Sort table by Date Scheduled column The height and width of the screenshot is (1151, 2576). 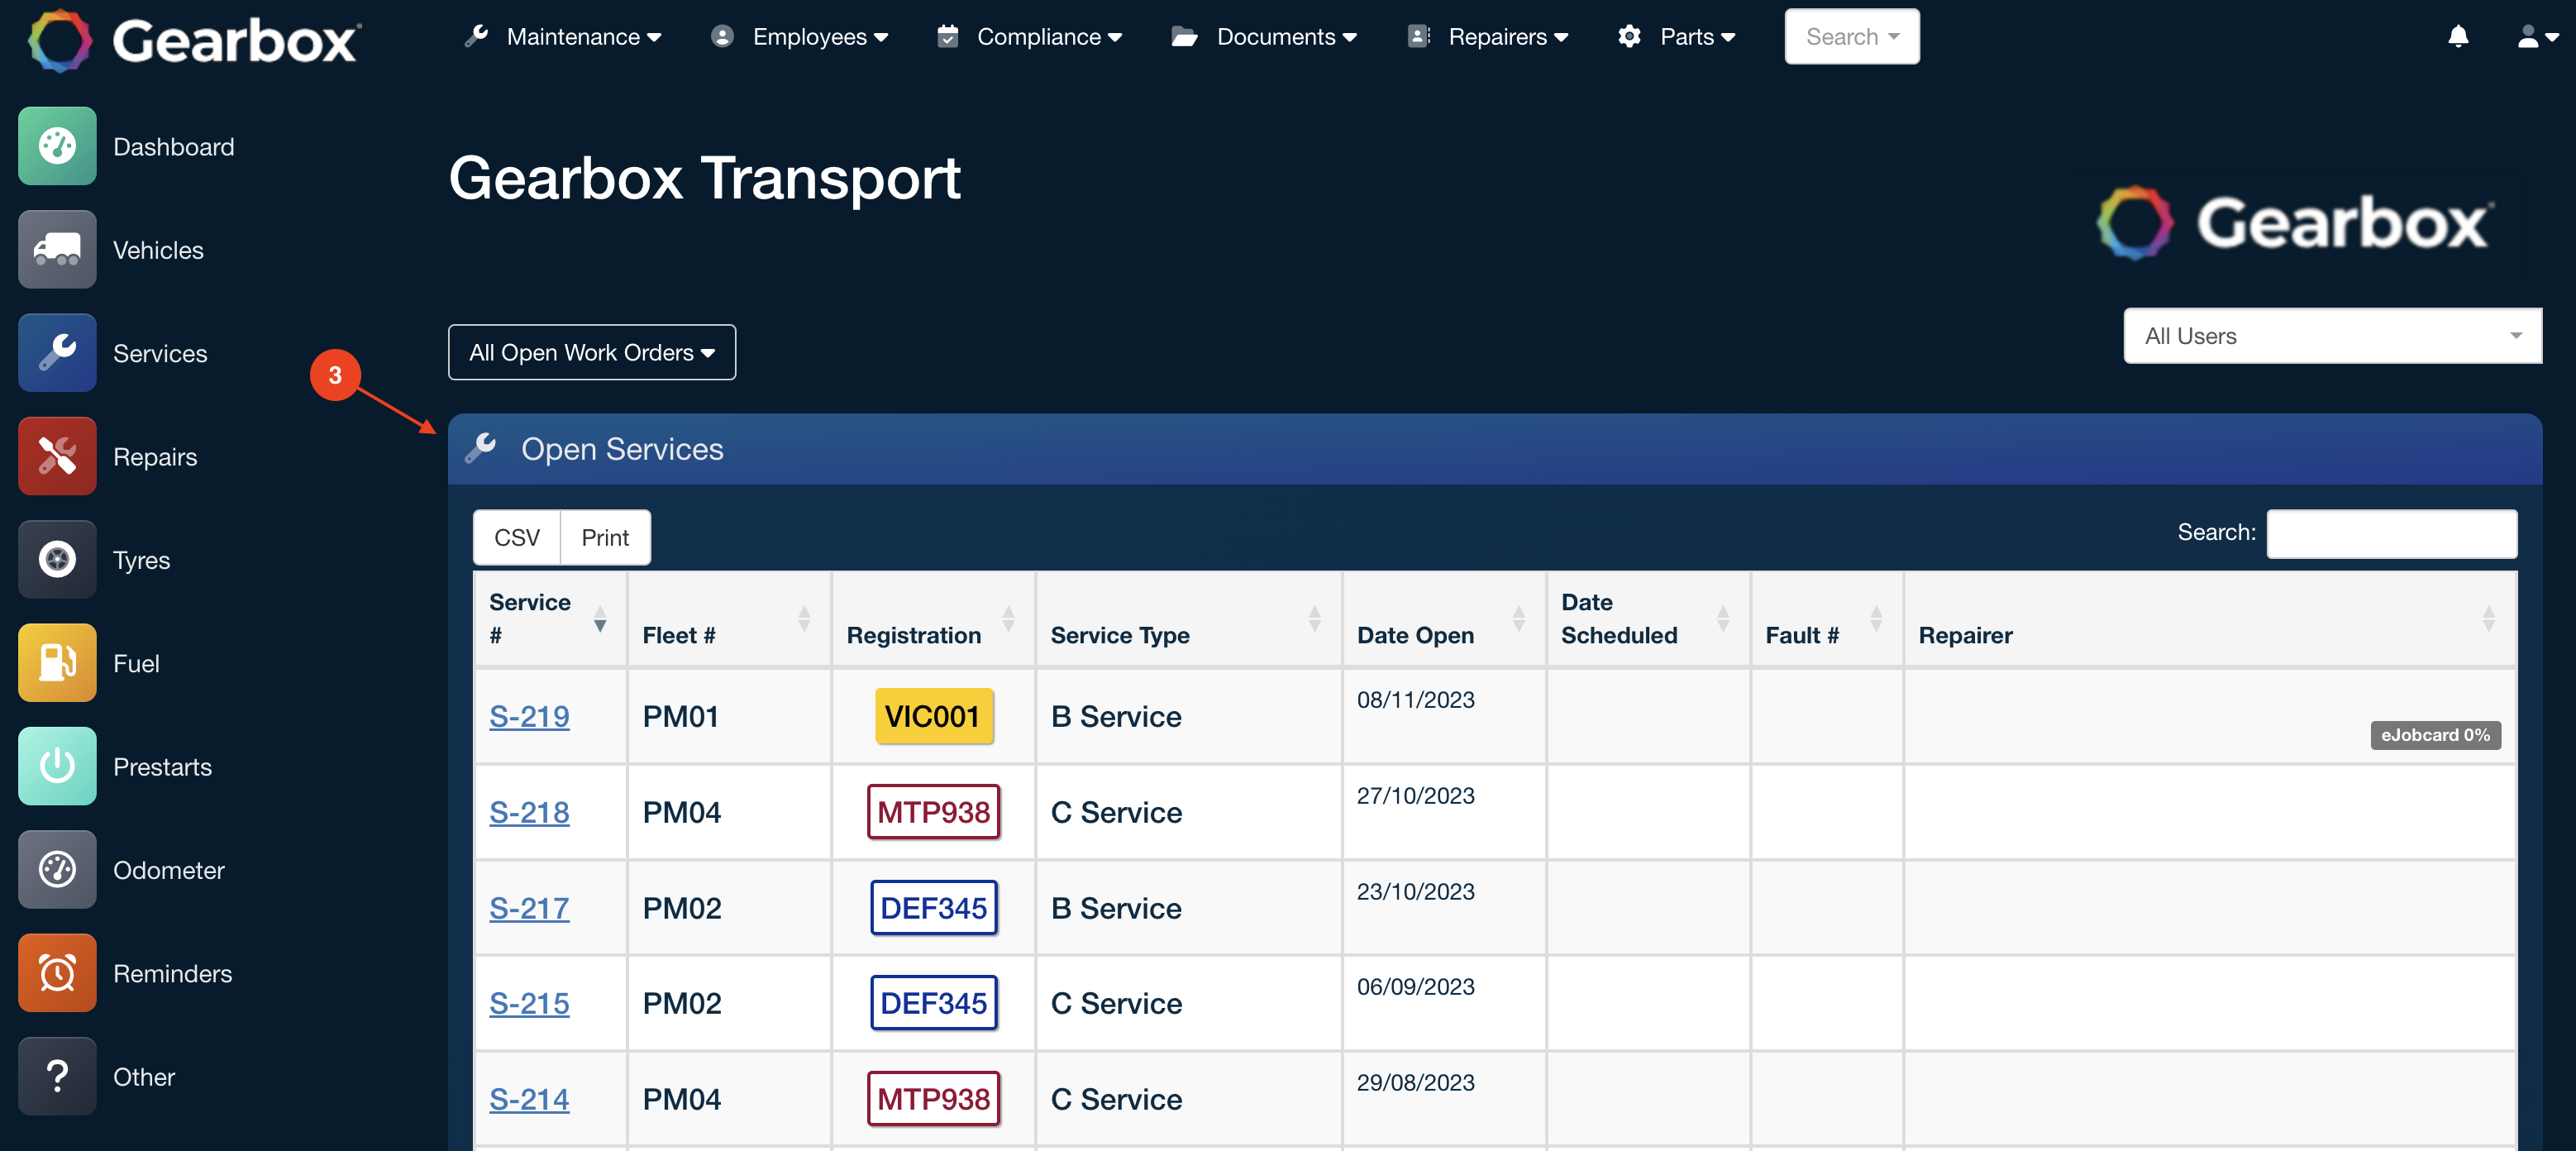1648,618
